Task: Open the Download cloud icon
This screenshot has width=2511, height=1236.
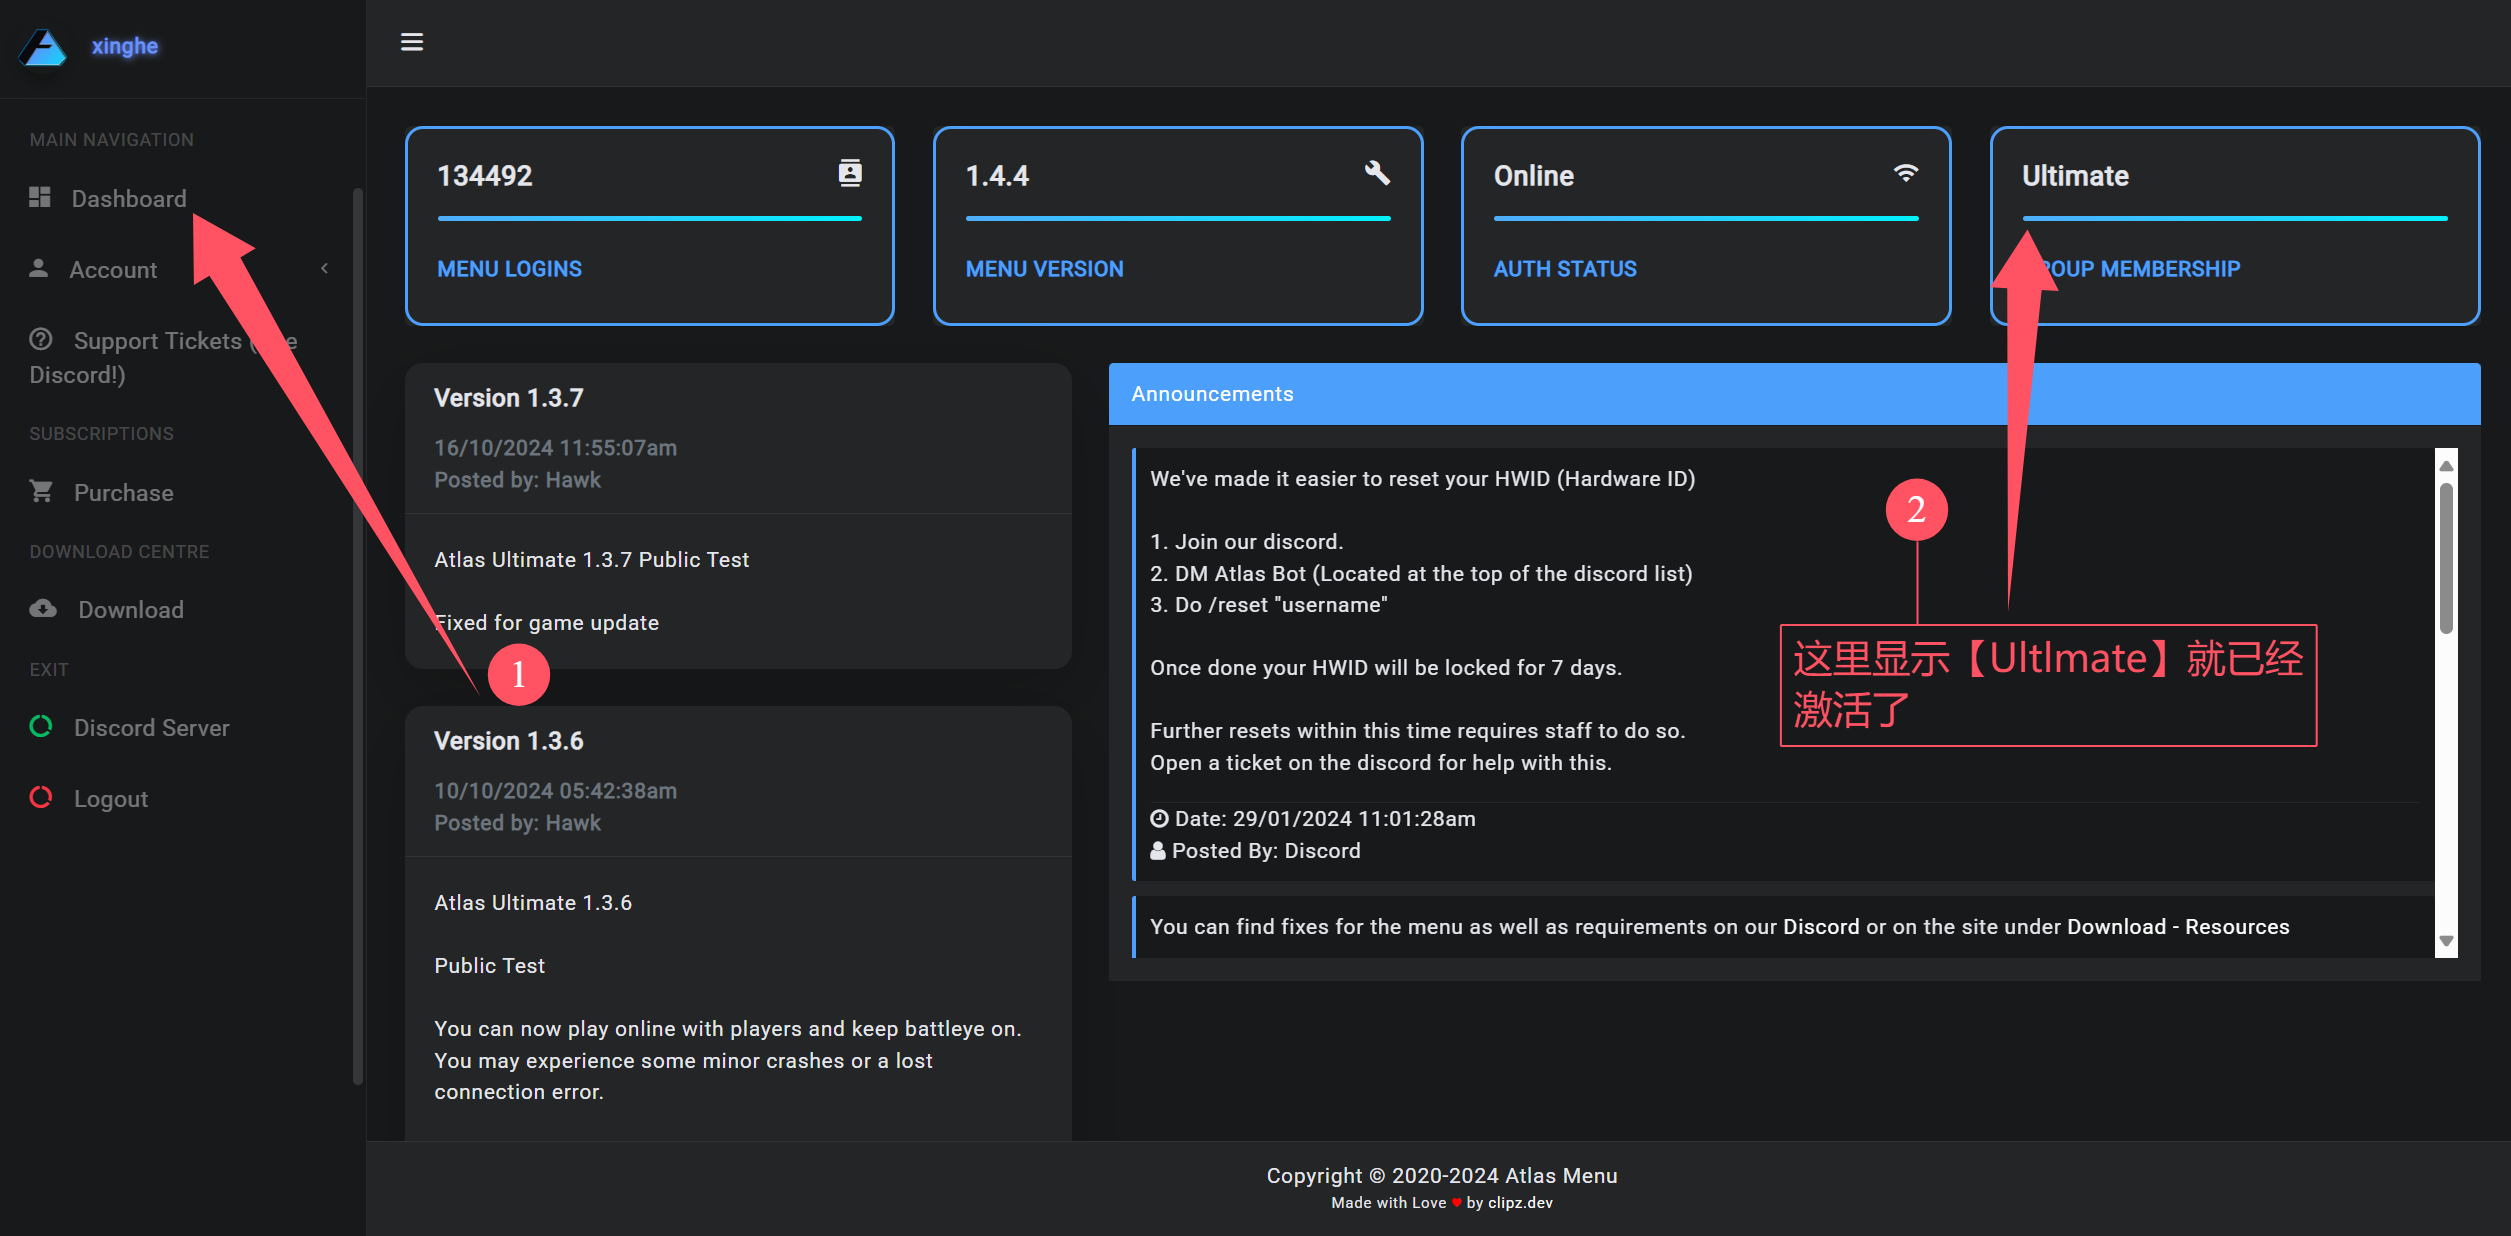Action: (x=43, y=608)
